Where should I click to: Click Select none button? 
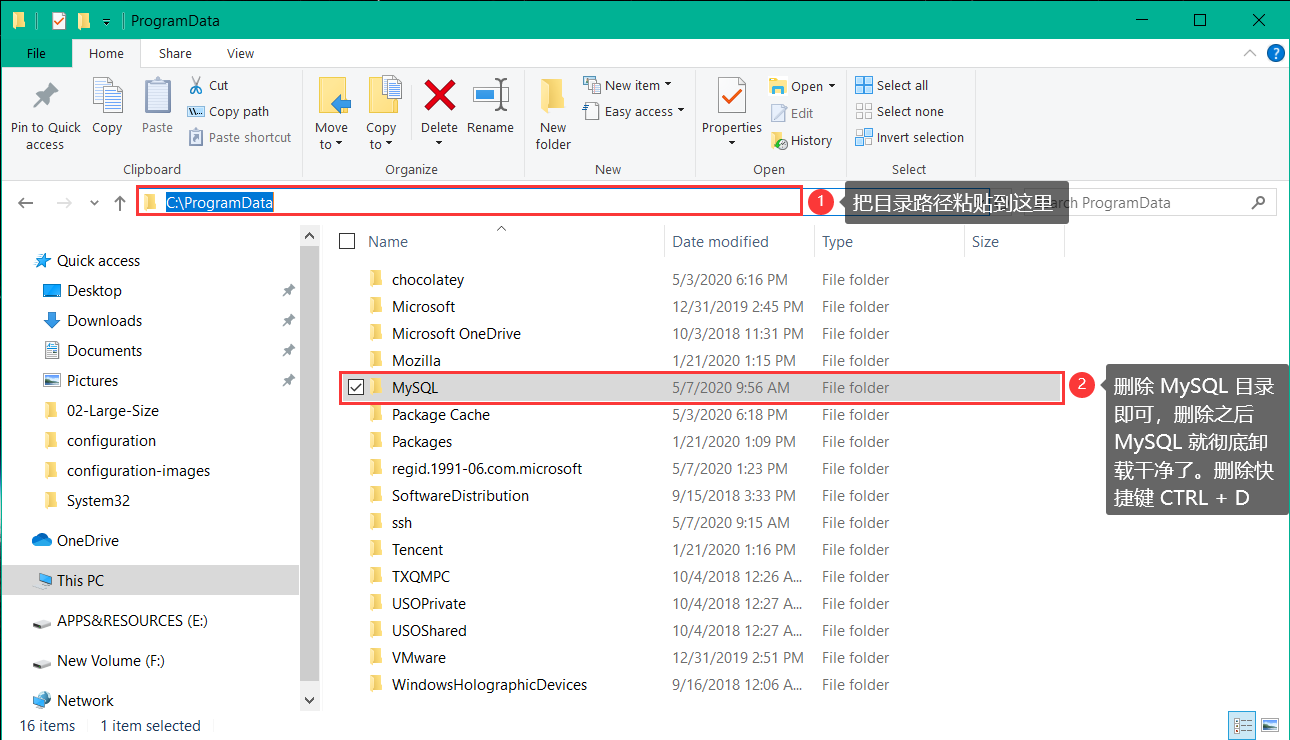(899, 112)
